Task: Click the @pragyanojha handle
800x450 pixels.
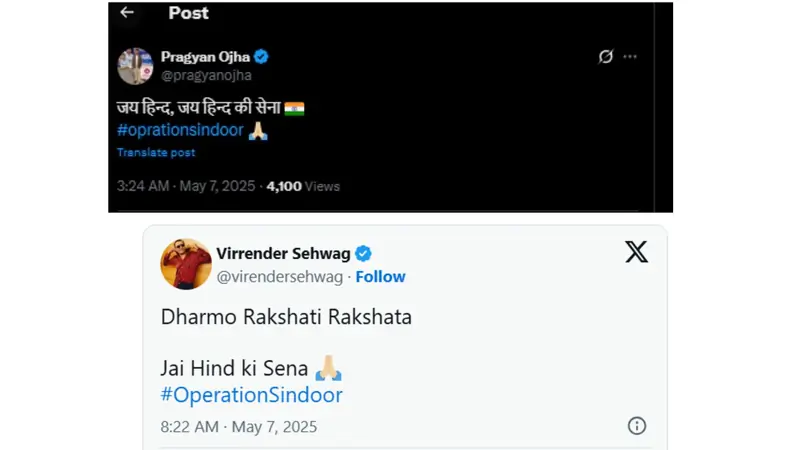Action: tap(206, 75)
